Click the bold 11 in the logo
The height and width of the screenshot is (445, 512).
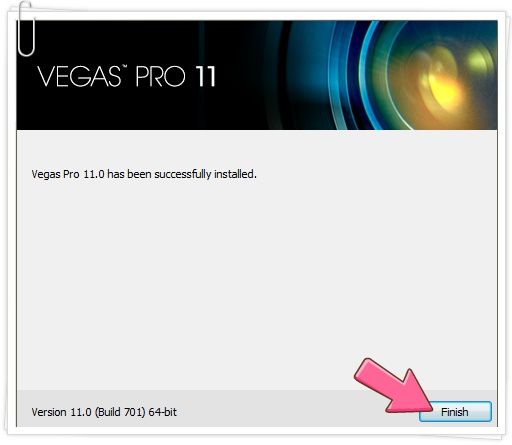click(x=205, y=76)
